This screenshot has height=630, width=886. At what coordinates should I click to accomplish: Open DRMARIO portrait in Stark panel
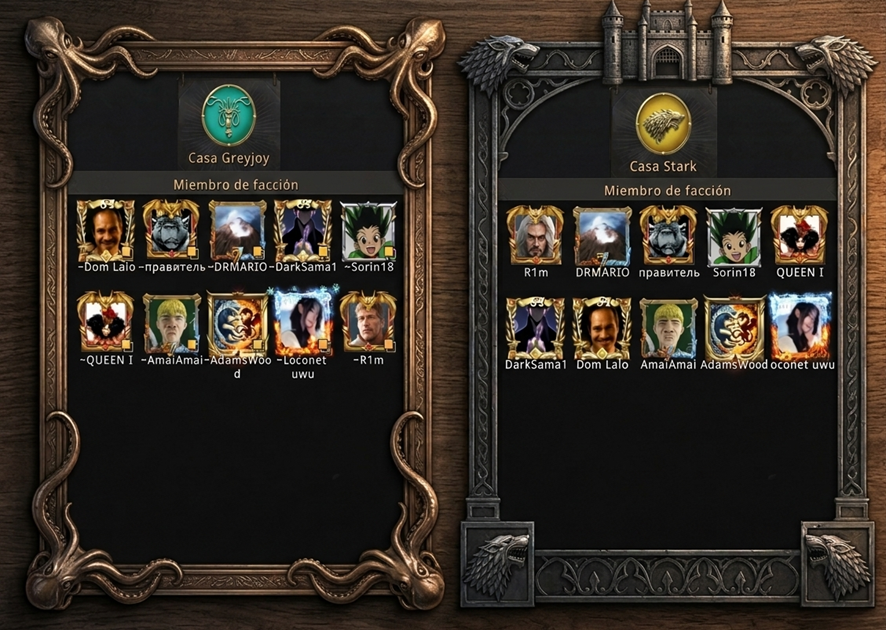pos(602,236)
